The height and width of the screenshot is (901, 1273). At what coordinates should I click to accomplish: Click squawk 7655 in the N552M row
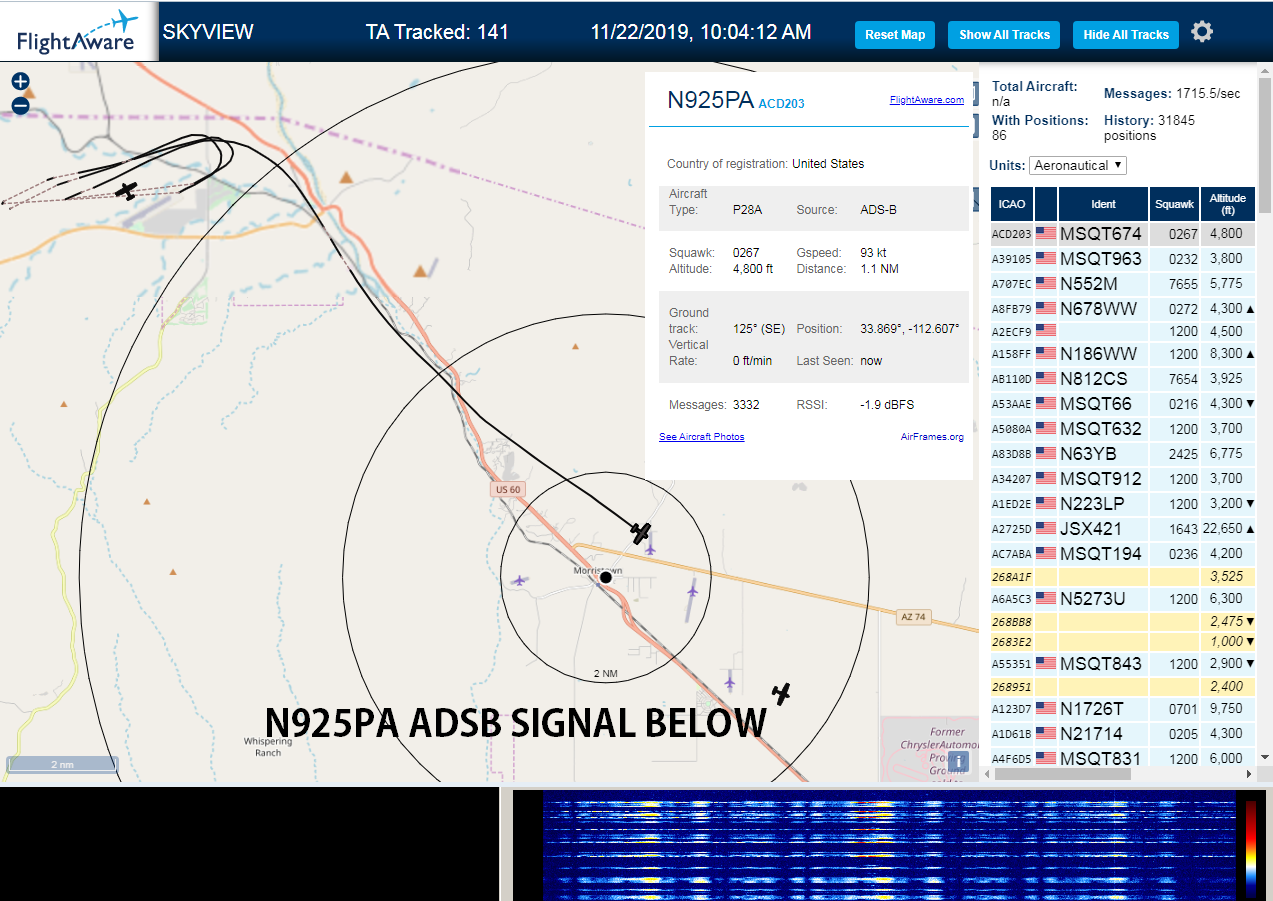click(x=1174, y=284)
